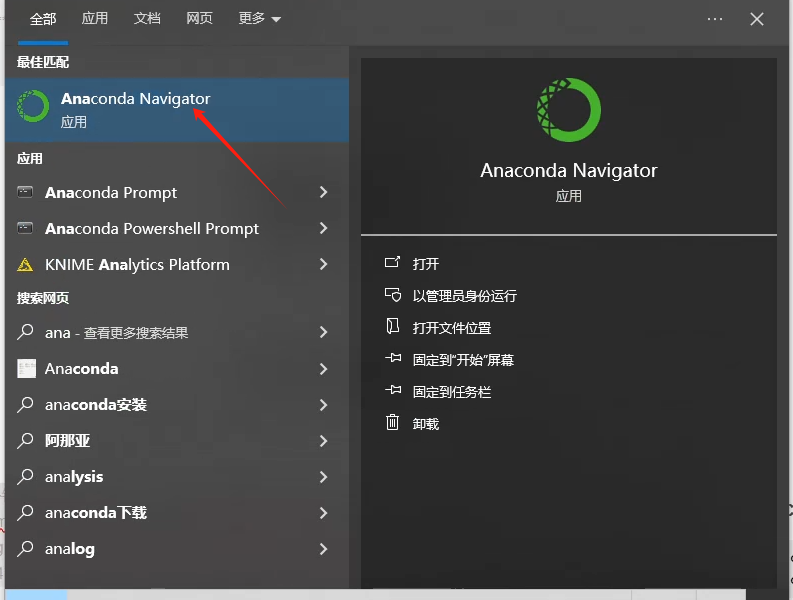Open the 更多 (More) dropdown

click(x=259, y=19)
